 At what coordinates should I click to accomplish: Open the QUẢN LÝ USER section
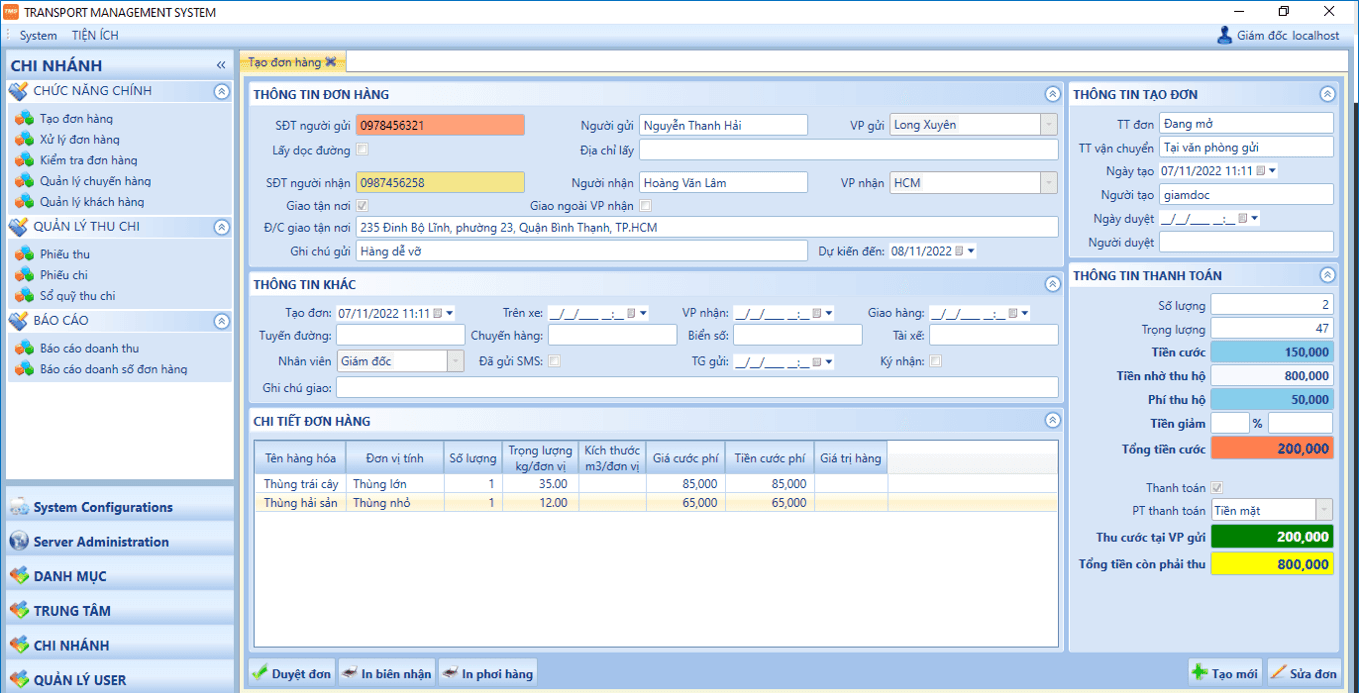[x=79, y=680]
